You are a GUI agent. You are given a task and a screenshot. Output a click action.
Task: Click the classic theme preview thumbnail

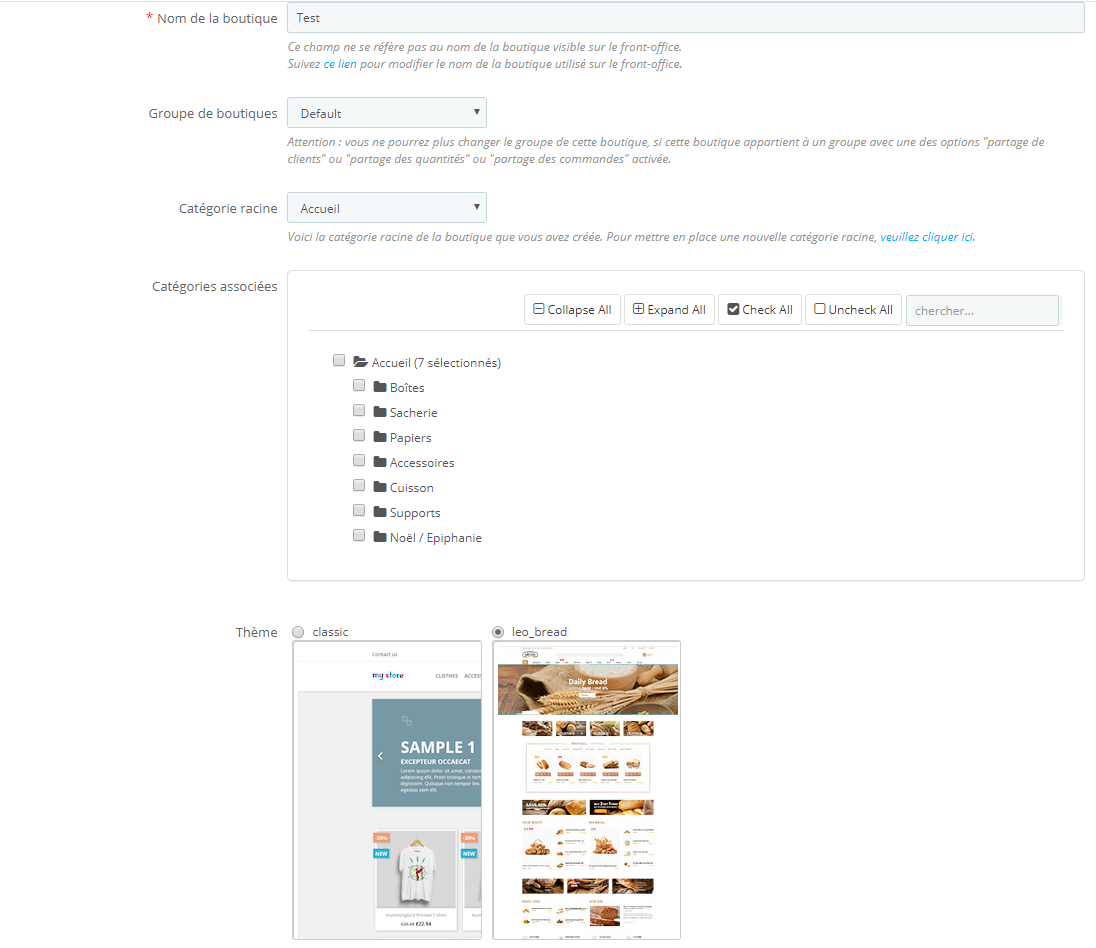click(x=387, y=790)
